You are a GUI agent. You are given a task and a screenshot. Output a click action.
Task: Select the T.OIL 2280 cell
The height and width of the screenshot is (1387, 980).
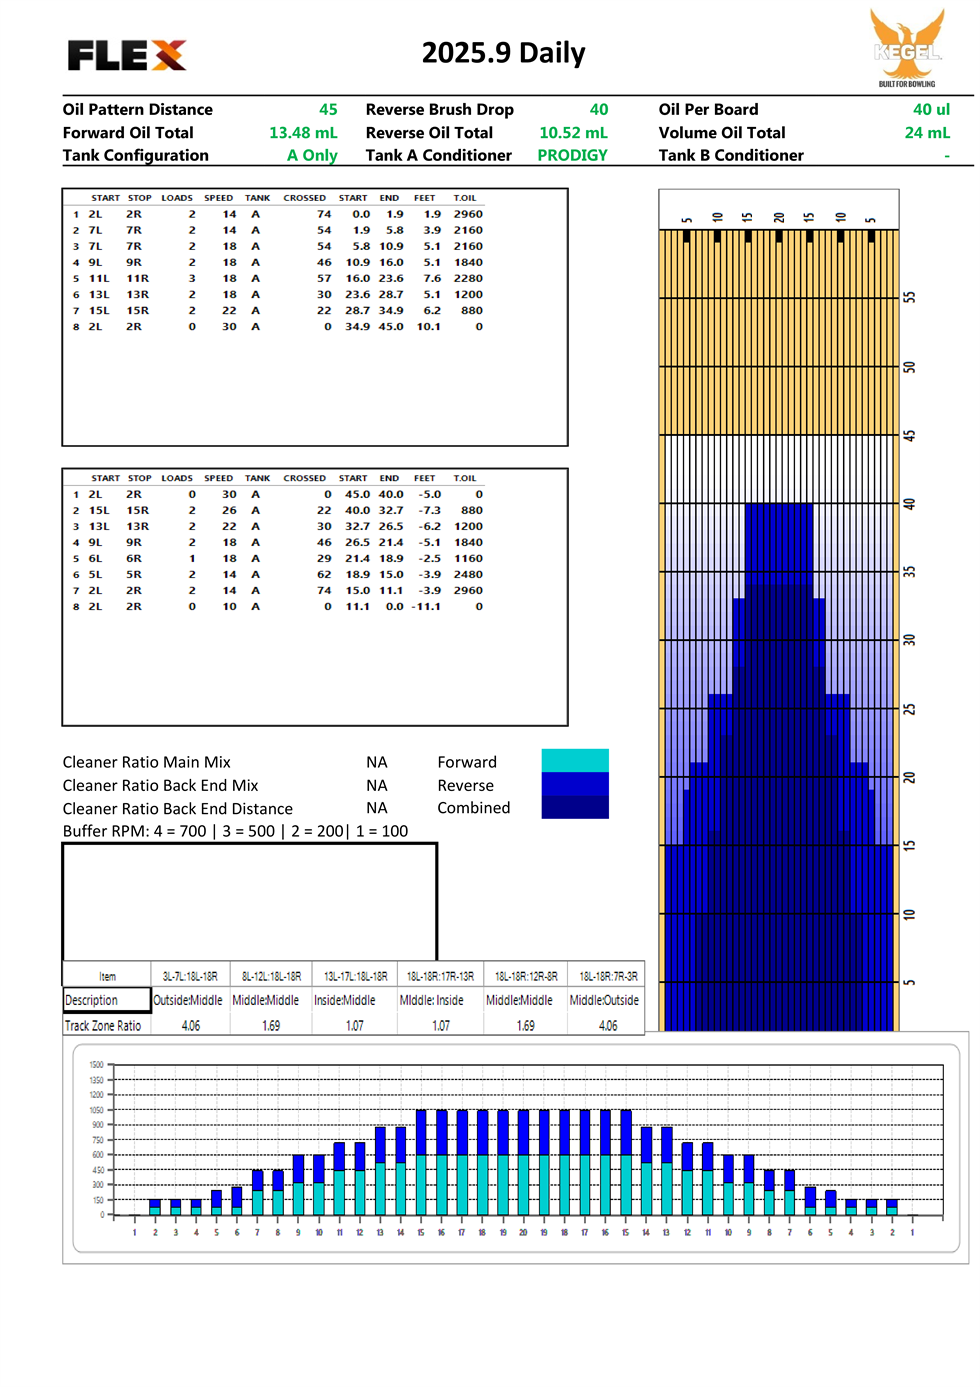coord(468,279)
